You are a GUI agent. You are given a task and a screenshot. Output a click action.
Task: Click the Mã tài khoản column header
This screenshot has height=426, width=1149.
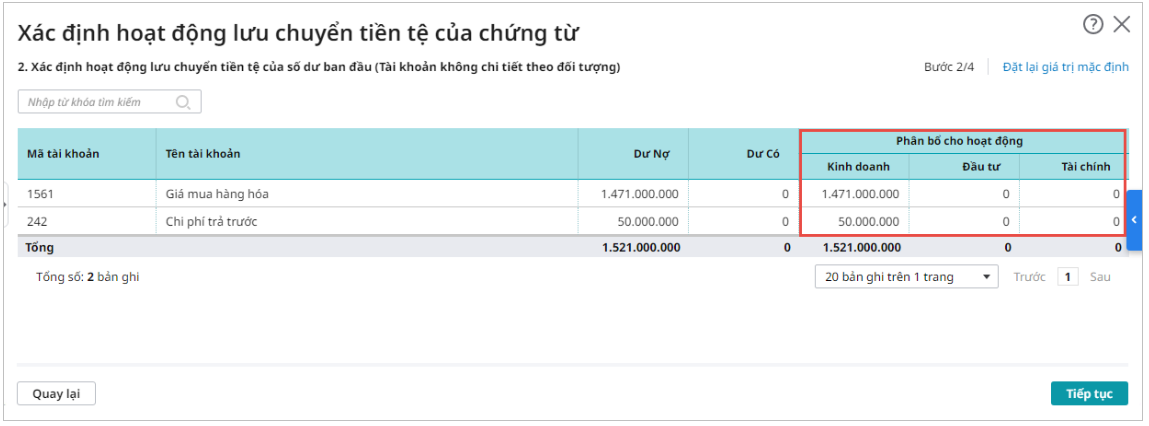point(63,154)
